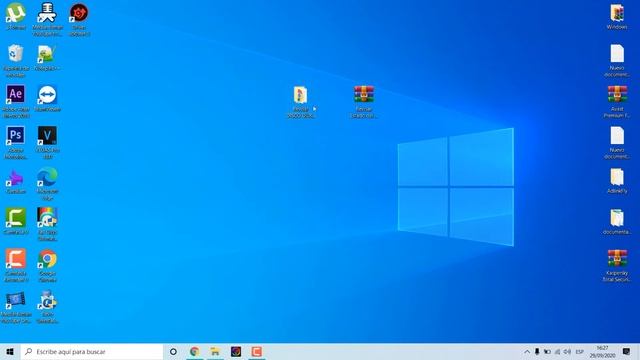Select the Adobe Photoshop shortcut
Screen dimensions: 640x360
pos(16,142)
